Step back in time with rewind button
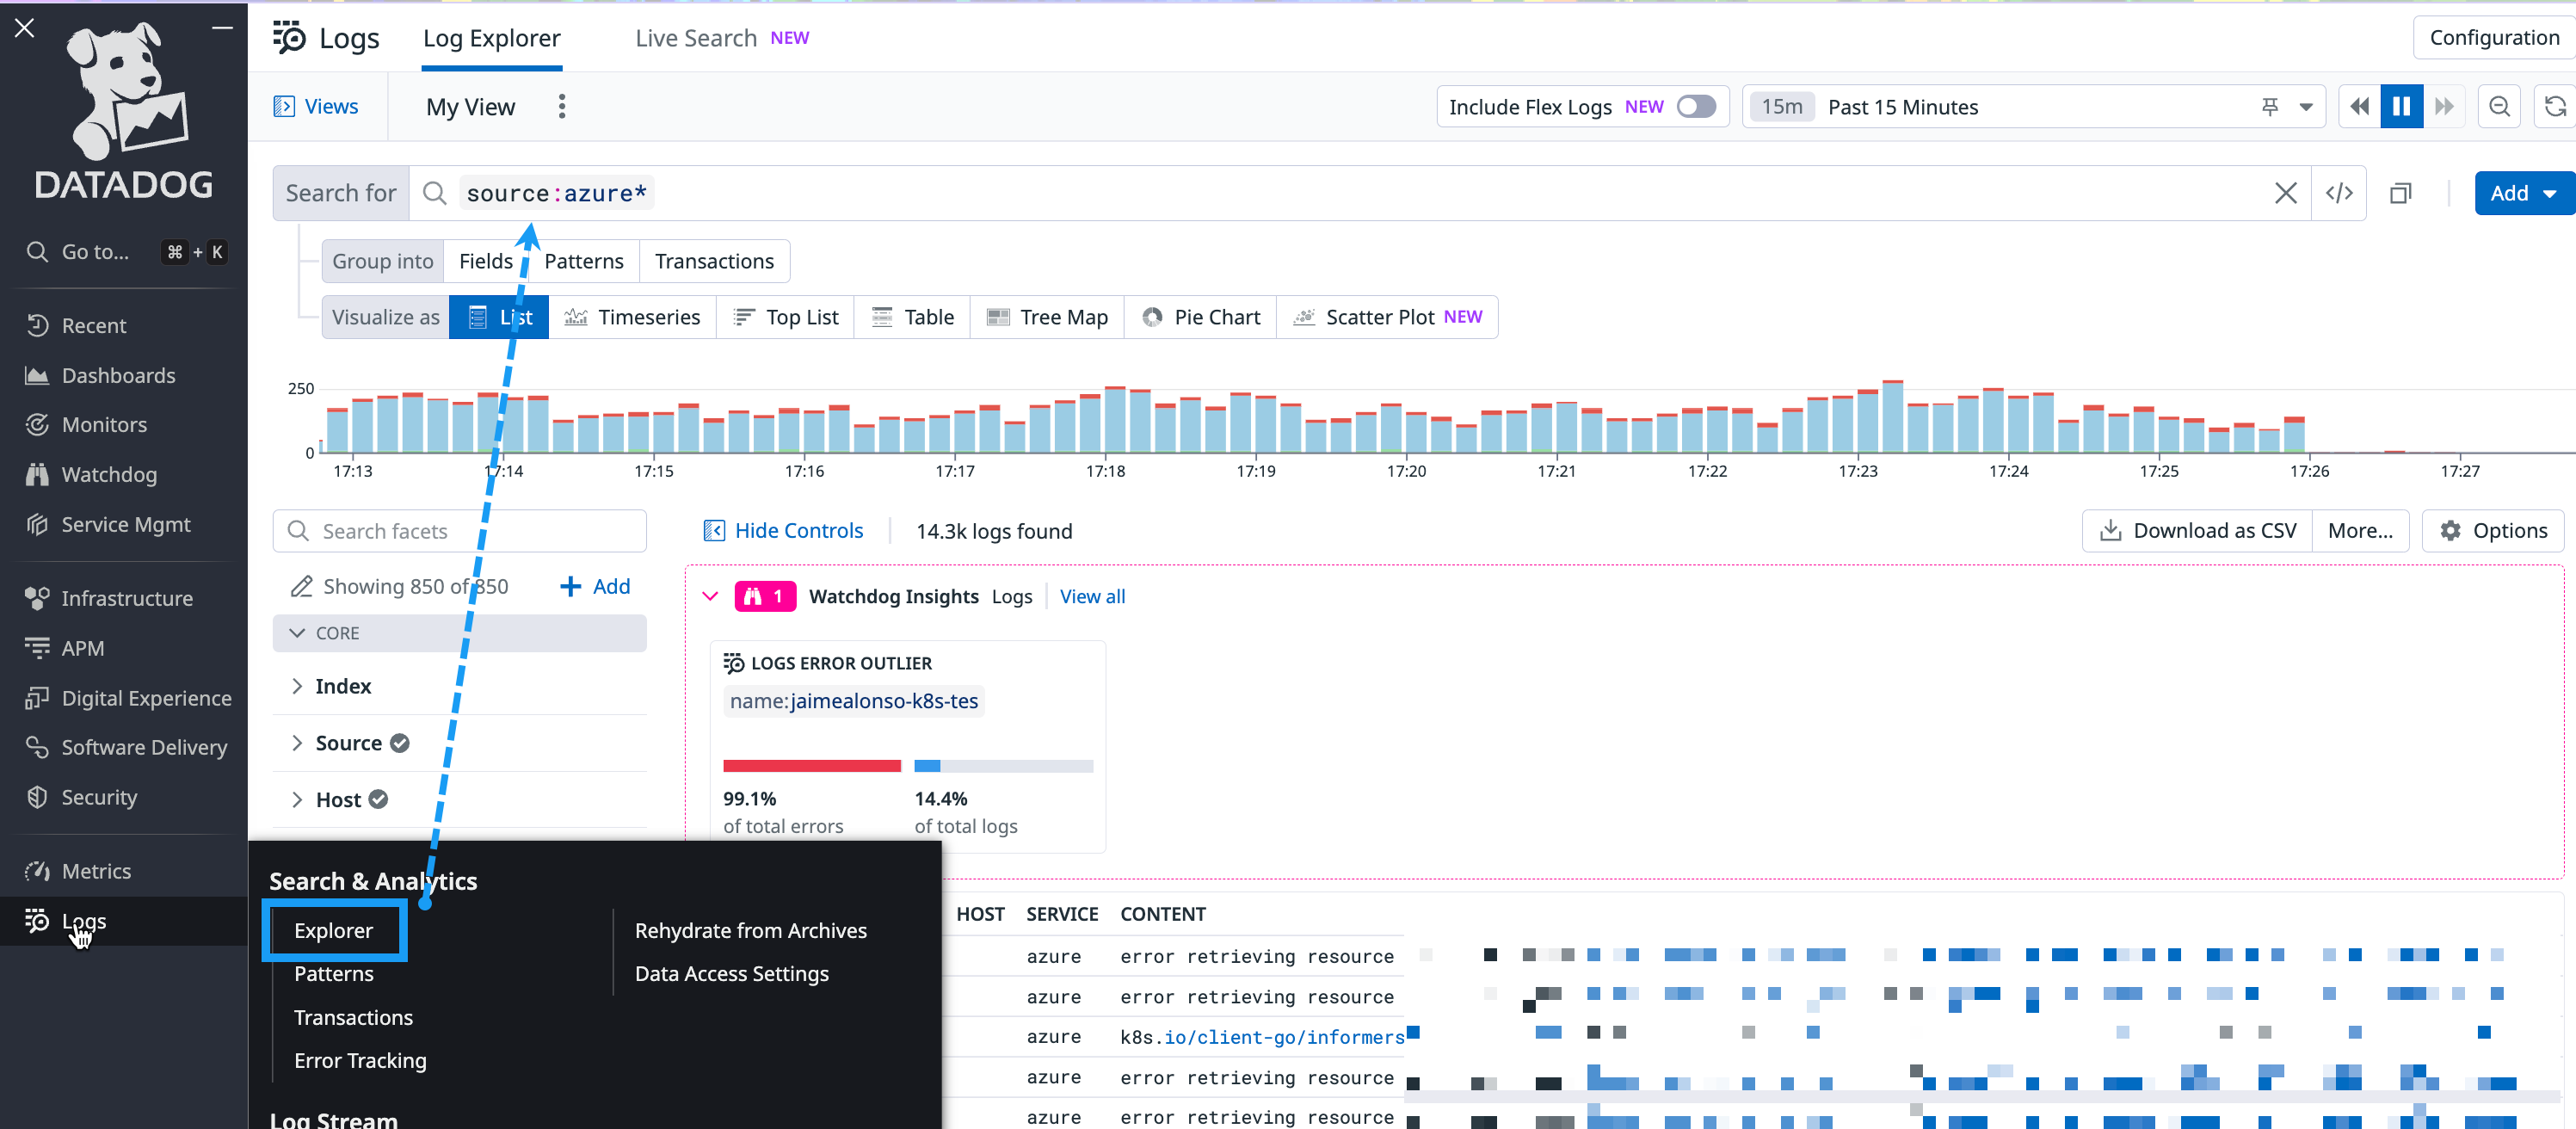The height and width of the screenshot is (1129, 2576). pyautogui.click(x=2359, y=106)
